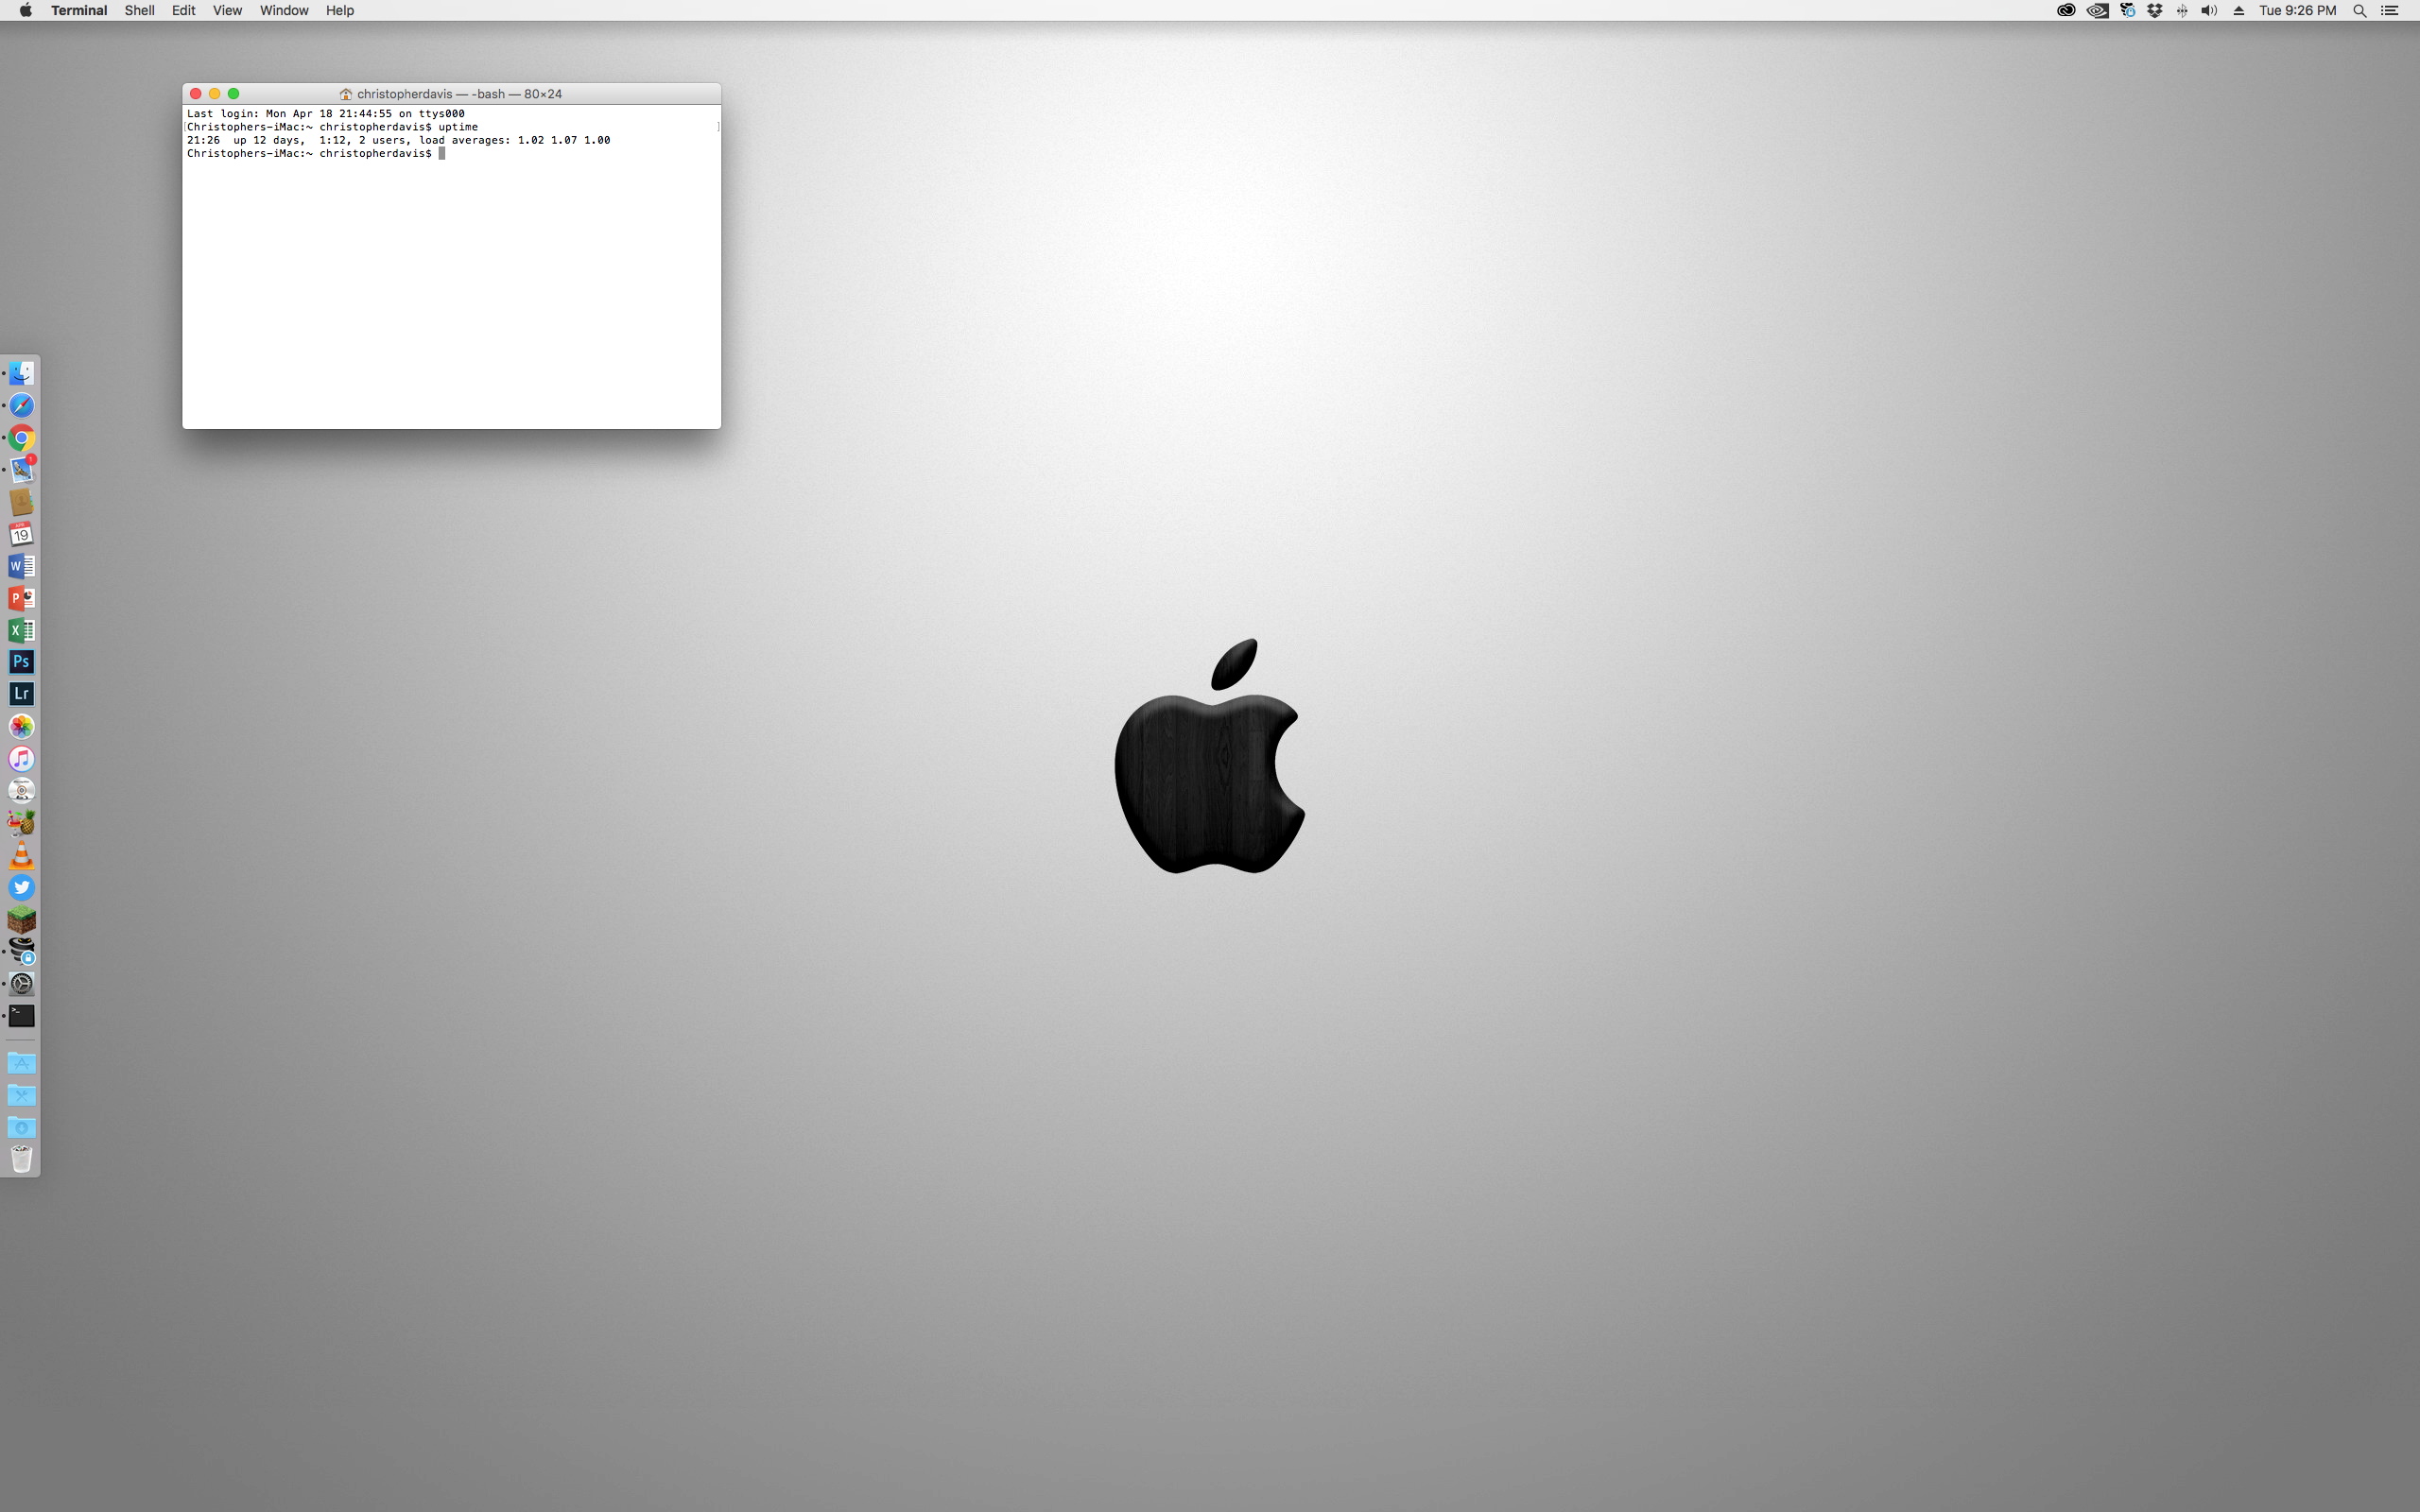Open the Trash in the Dock
The width and height of the screenshot is (2420, 1512).
click(21, 1159)
